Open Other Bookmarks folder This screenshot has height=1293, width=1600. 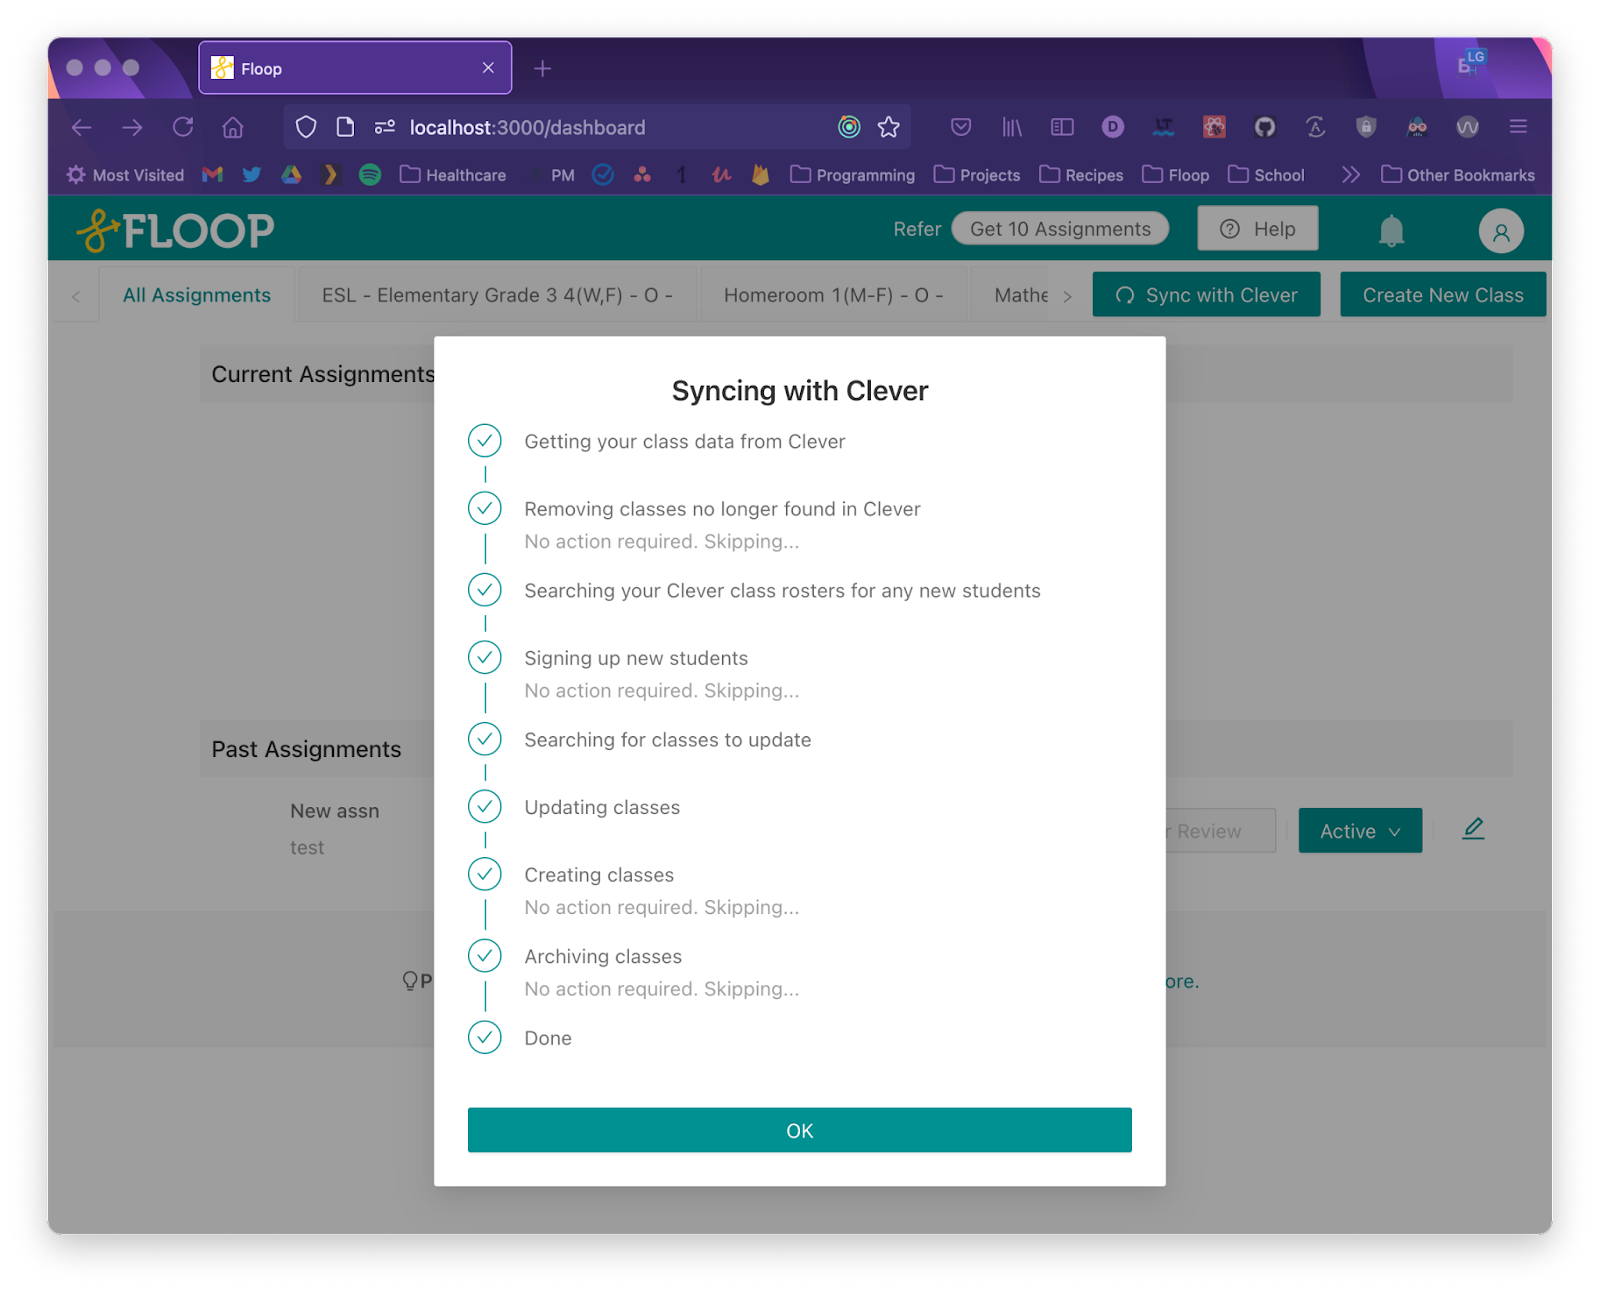tap(1458, 175)
